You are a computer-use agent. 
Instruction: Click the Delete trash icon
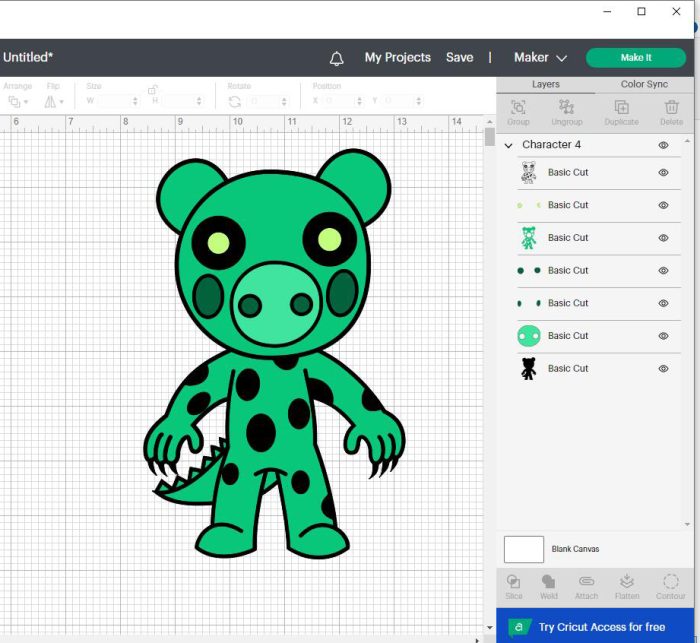click(x=671, y=107)
